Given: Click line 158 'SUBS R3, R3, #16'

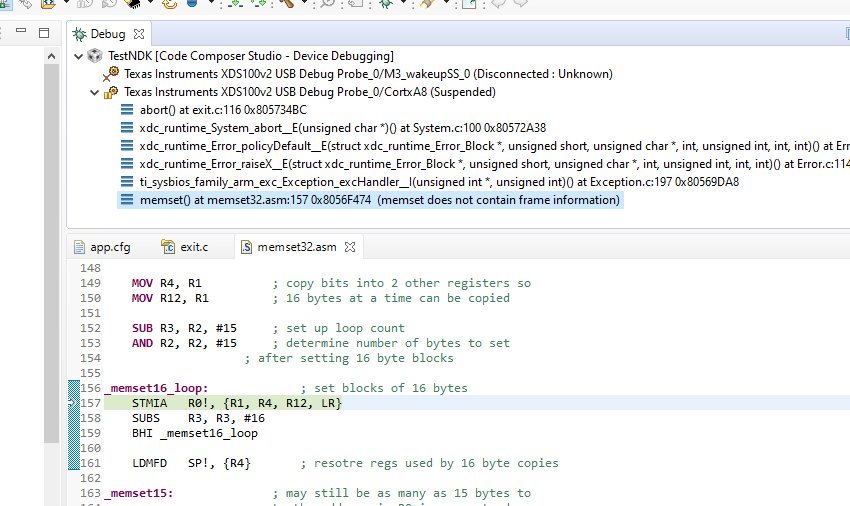Looking at the screenshot, I should tap(198, 418).
